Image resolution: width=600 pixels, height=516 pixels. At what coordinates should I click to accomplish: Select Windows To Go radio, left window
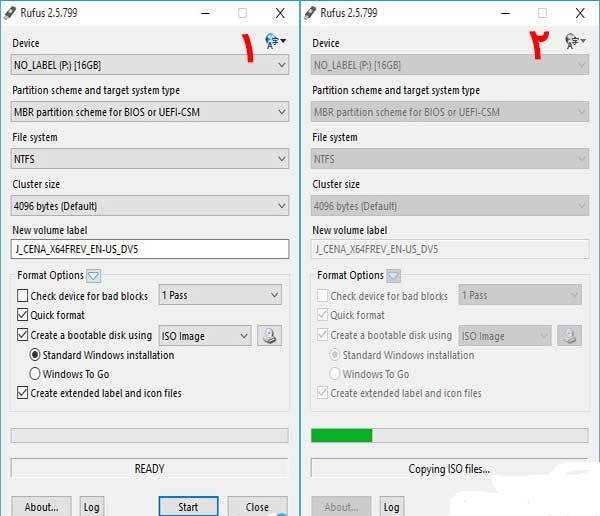35,374
